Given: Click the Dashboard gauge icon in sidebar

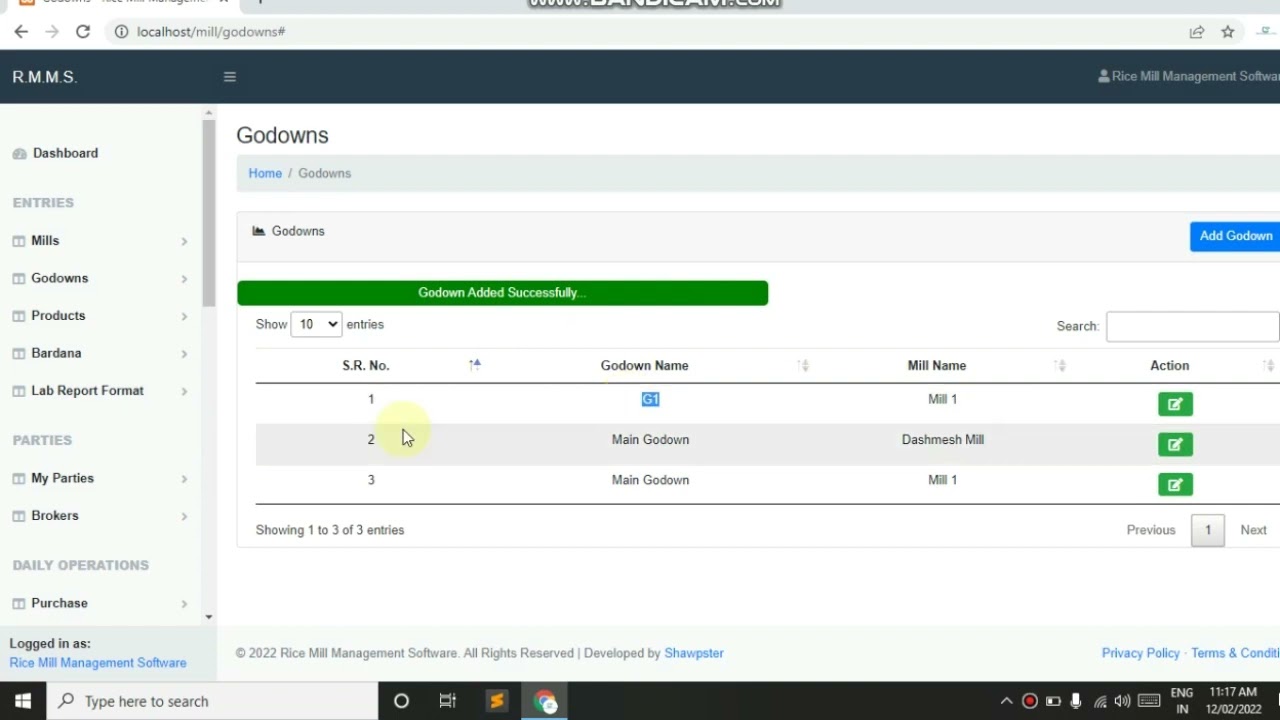Looking at the screenshot, I should click(x=19, y=154).
